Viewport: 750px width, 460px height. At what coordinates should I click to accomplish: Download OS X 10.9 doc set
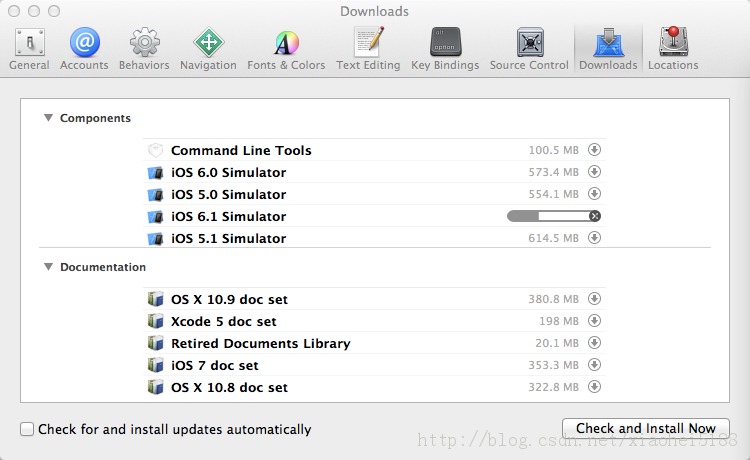[x=595, y=299]
